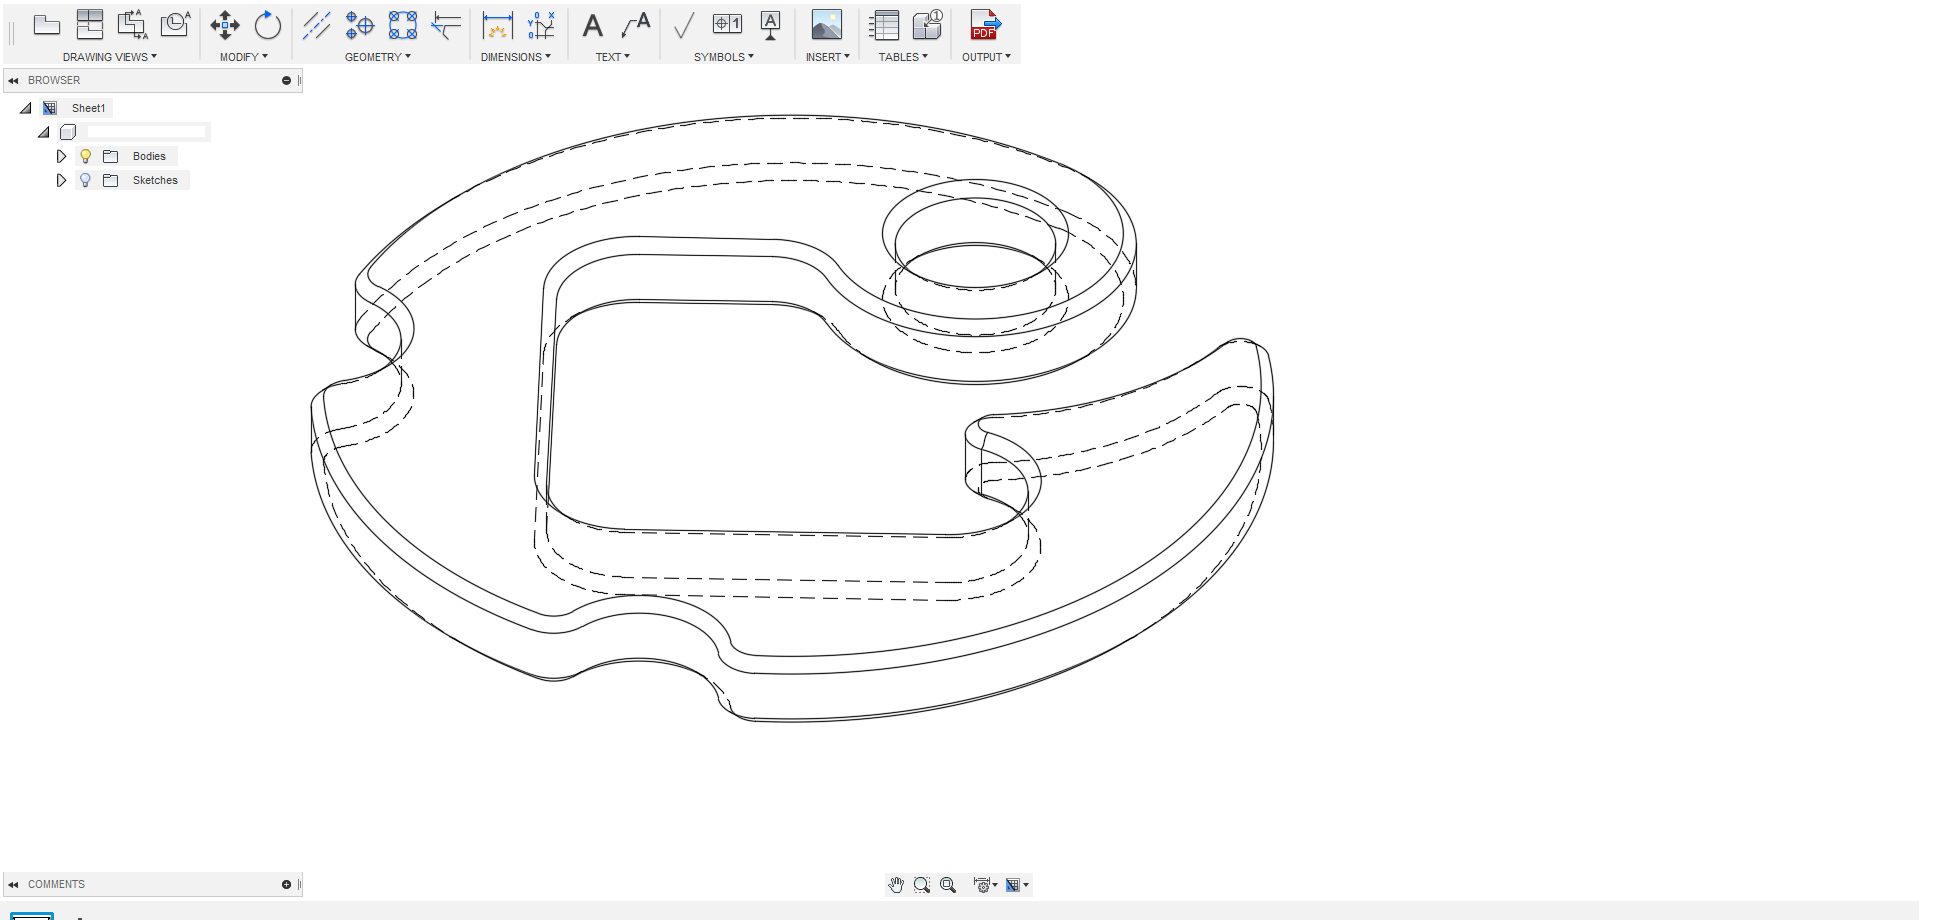Click the Sheet1 sheet icon in browser

coord(50,108)
